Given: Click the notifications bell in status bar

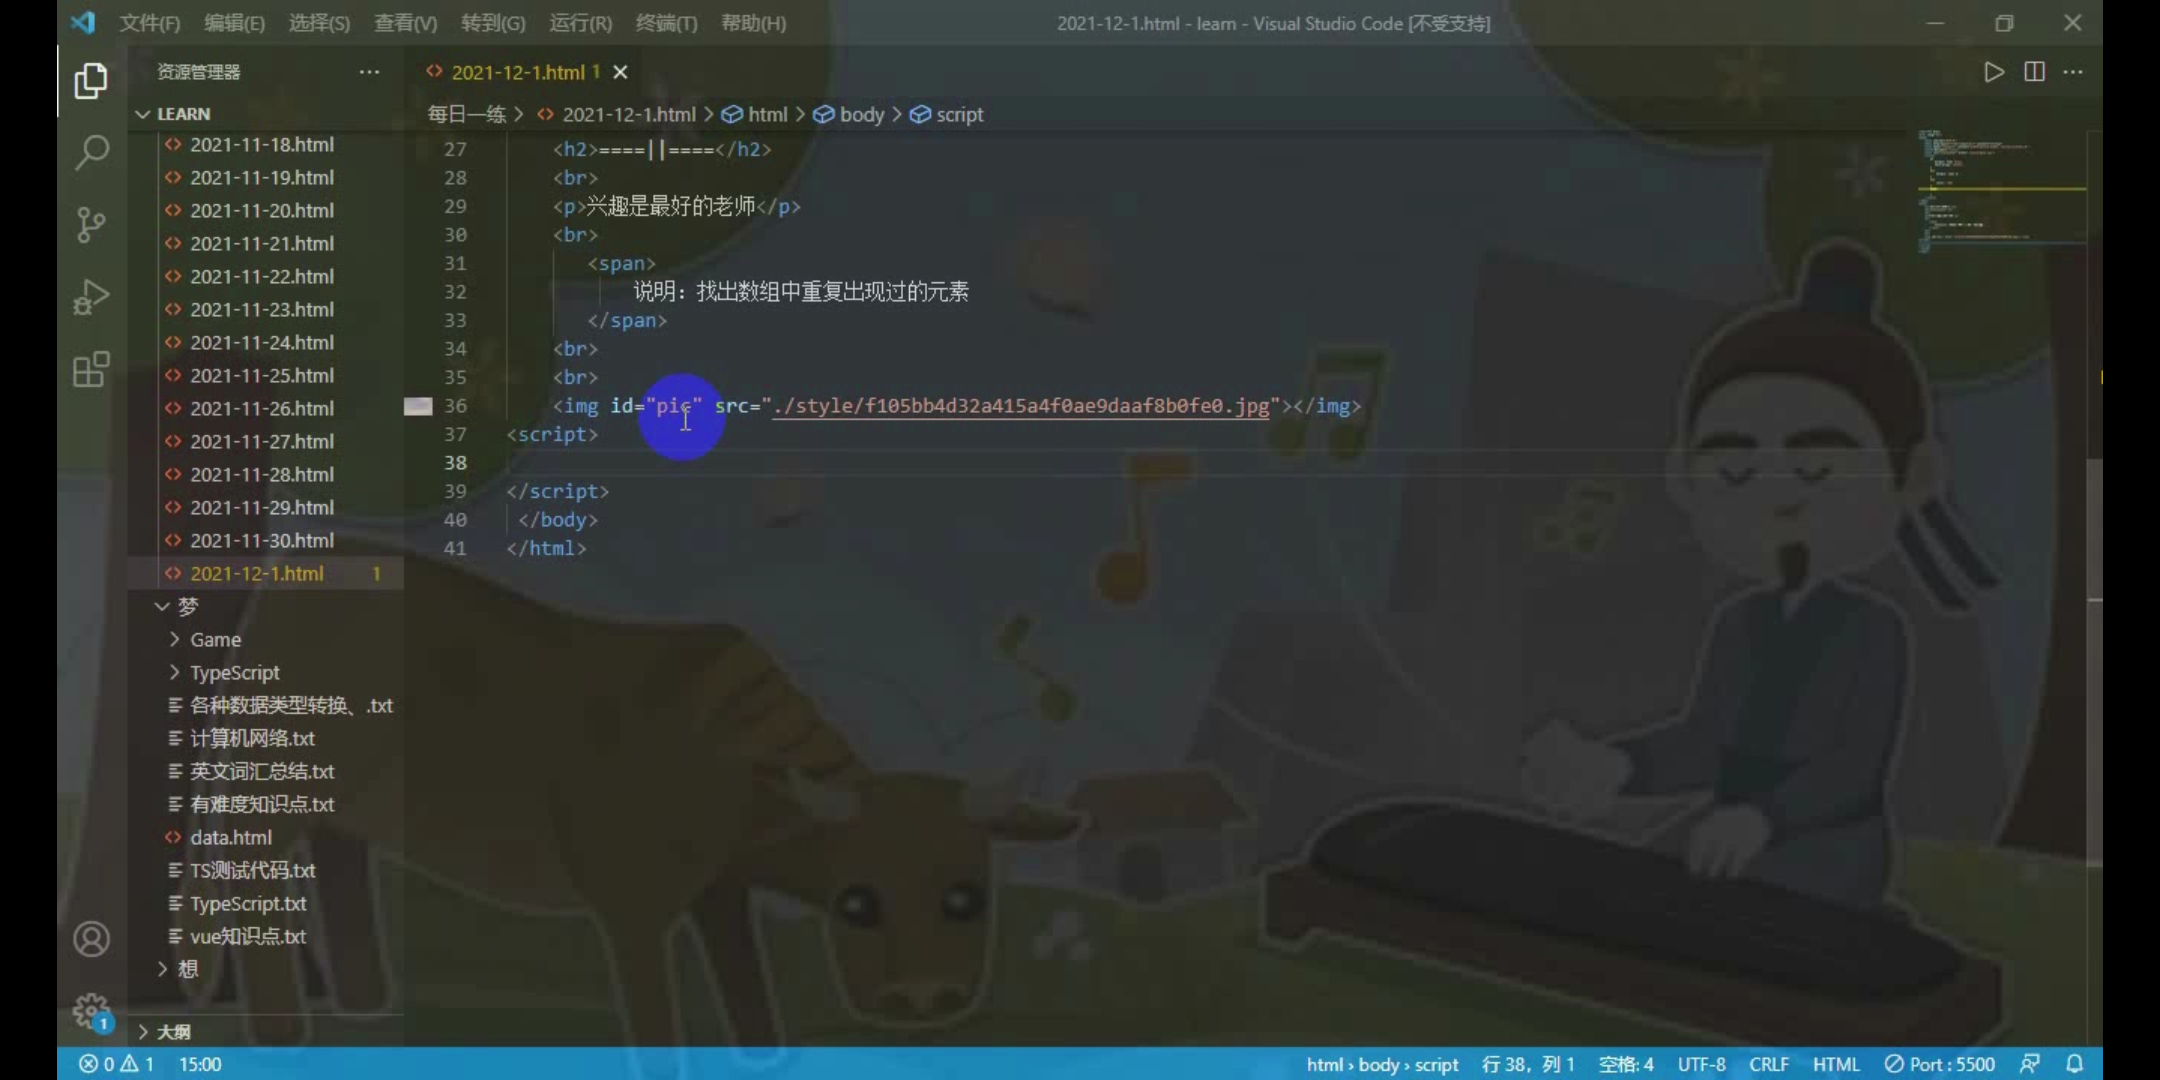Looking at the screenshot, I should 2075,1063.
